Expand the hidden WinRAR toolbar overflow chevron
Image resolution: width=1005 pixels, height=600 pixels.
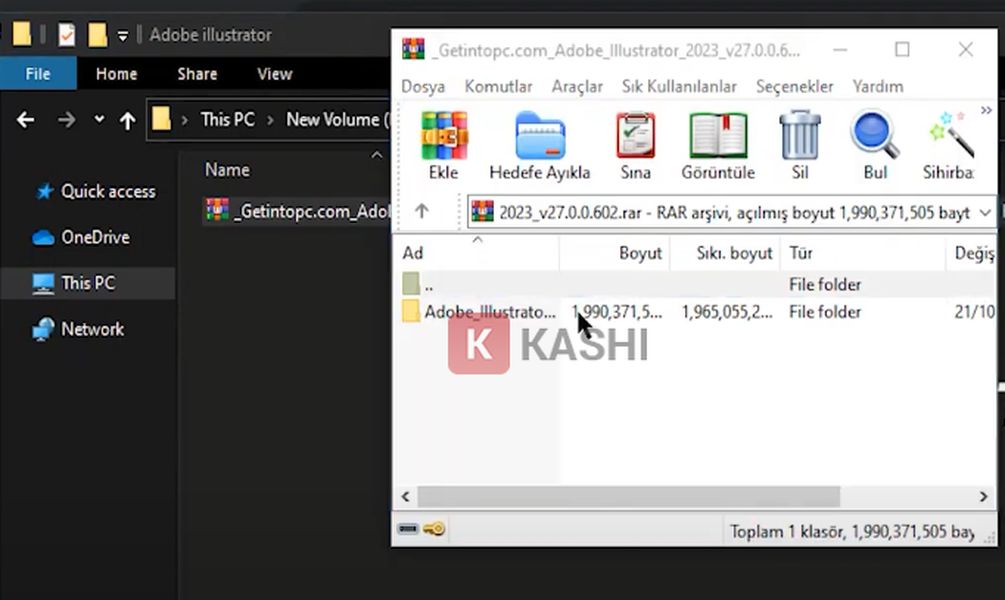click(x=986, y=110)
